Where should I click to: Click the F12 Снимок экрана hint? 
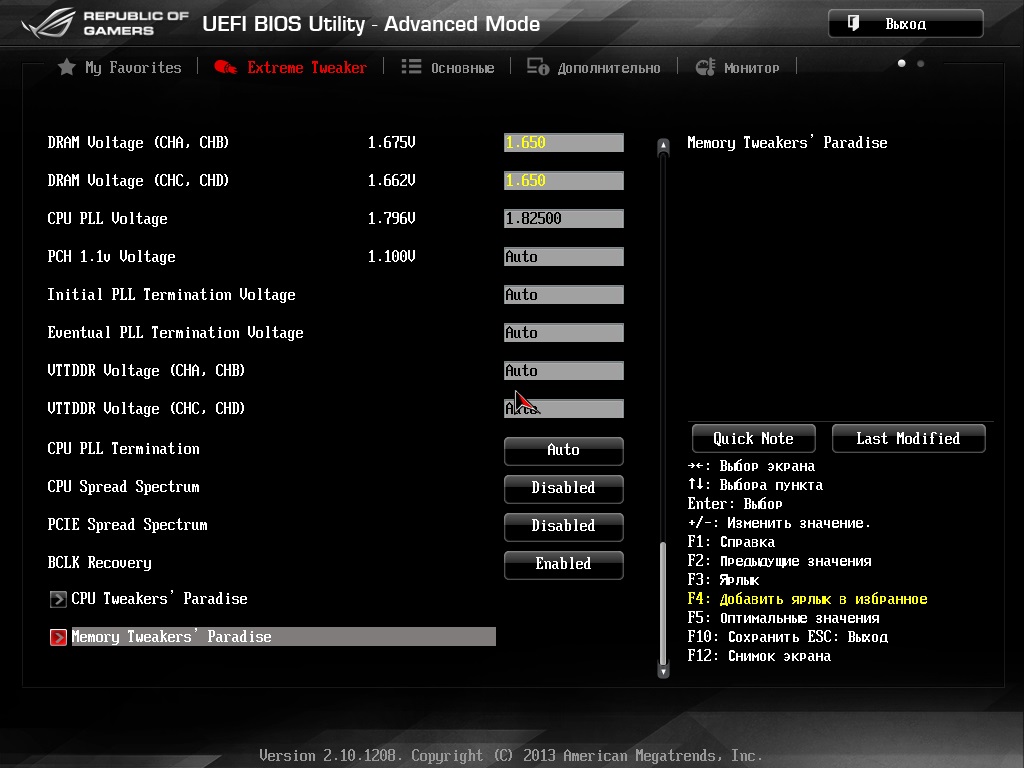point(760,656)
